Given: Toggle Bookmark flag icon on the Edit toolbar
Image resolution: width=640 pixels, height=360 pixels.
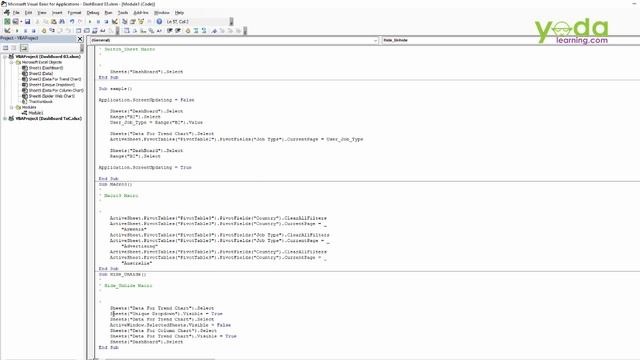Looking at the screenshot, I should coord(214,31).
